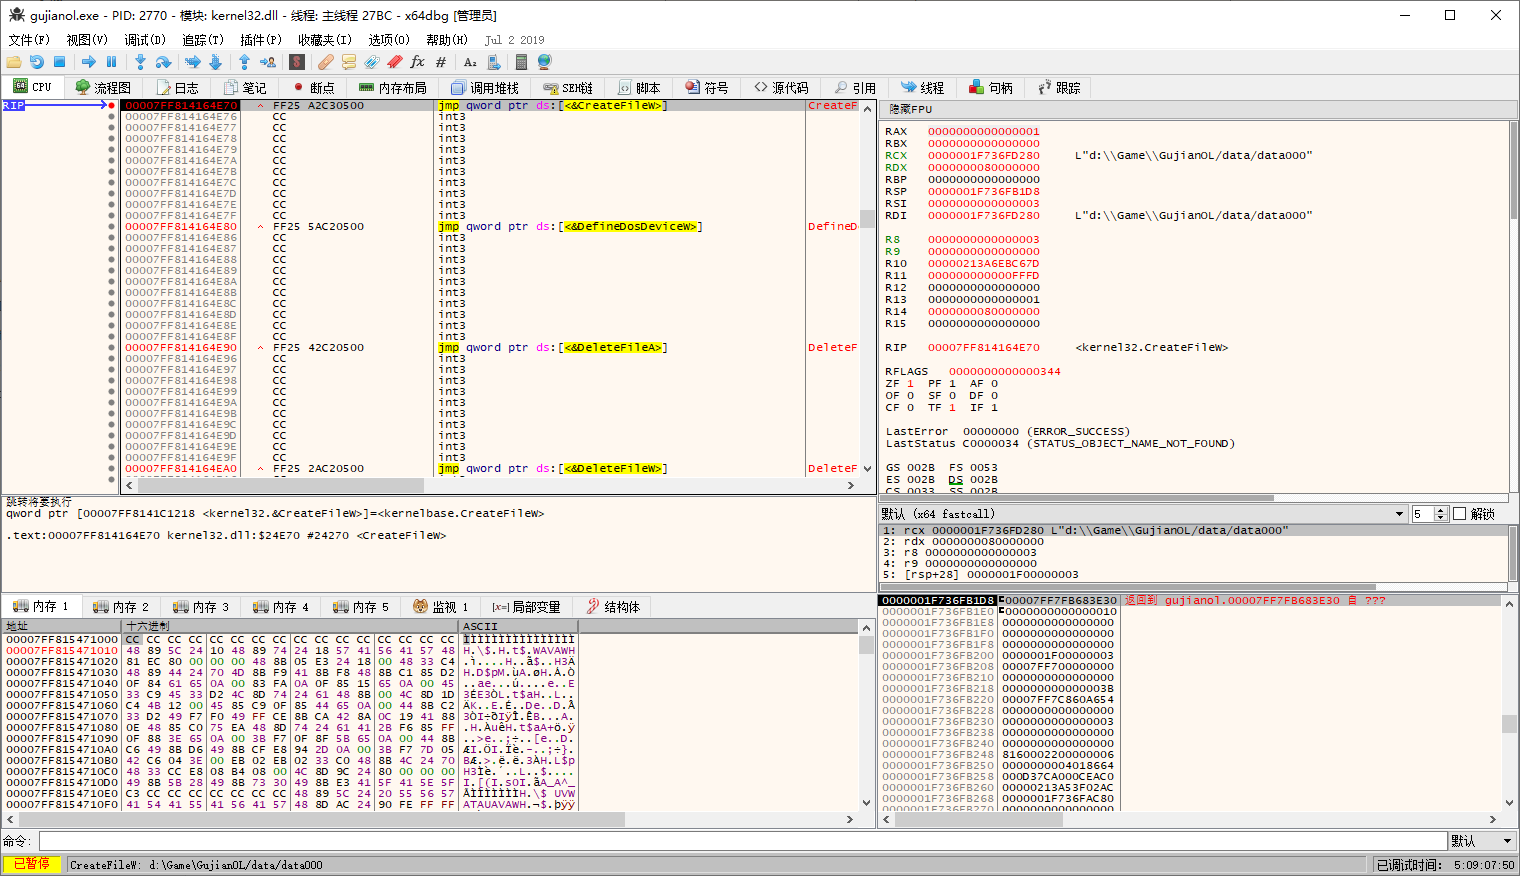Switch to the CPU tab
Screen dimensions: 1520x876
[x=32, y=87]
